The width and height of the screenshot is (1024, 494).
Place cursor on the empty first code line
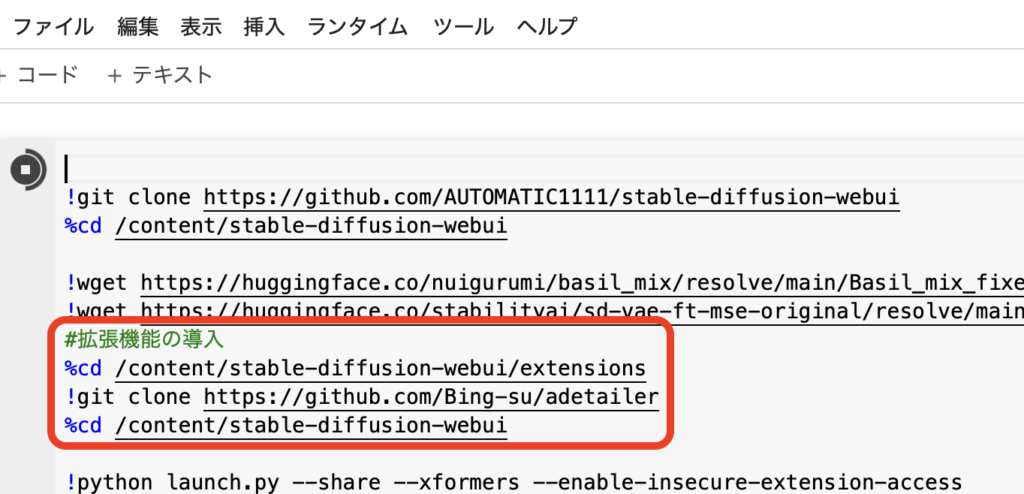click(x=300, y=169)
